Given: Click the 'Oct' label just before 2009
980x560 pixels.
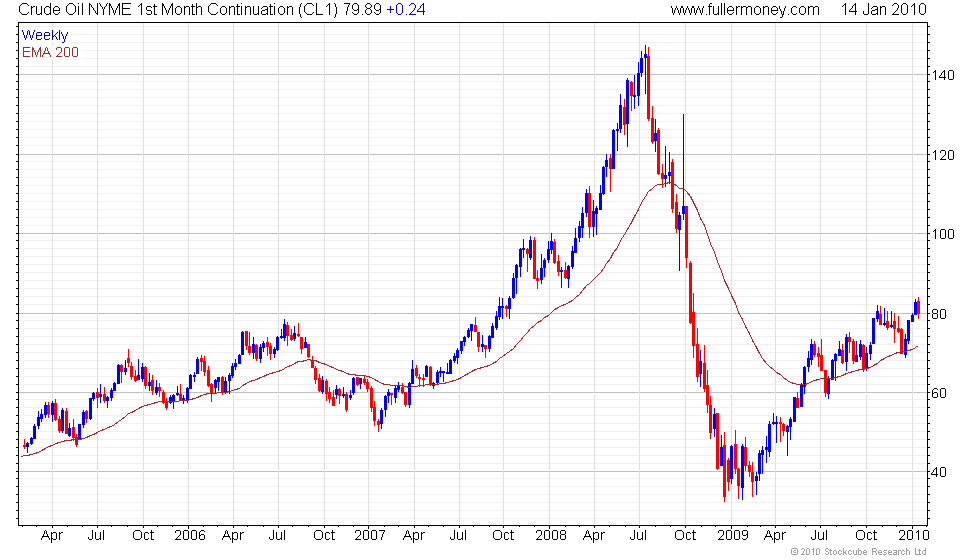Looking at the screenshot, I should (x=685, y=536).
